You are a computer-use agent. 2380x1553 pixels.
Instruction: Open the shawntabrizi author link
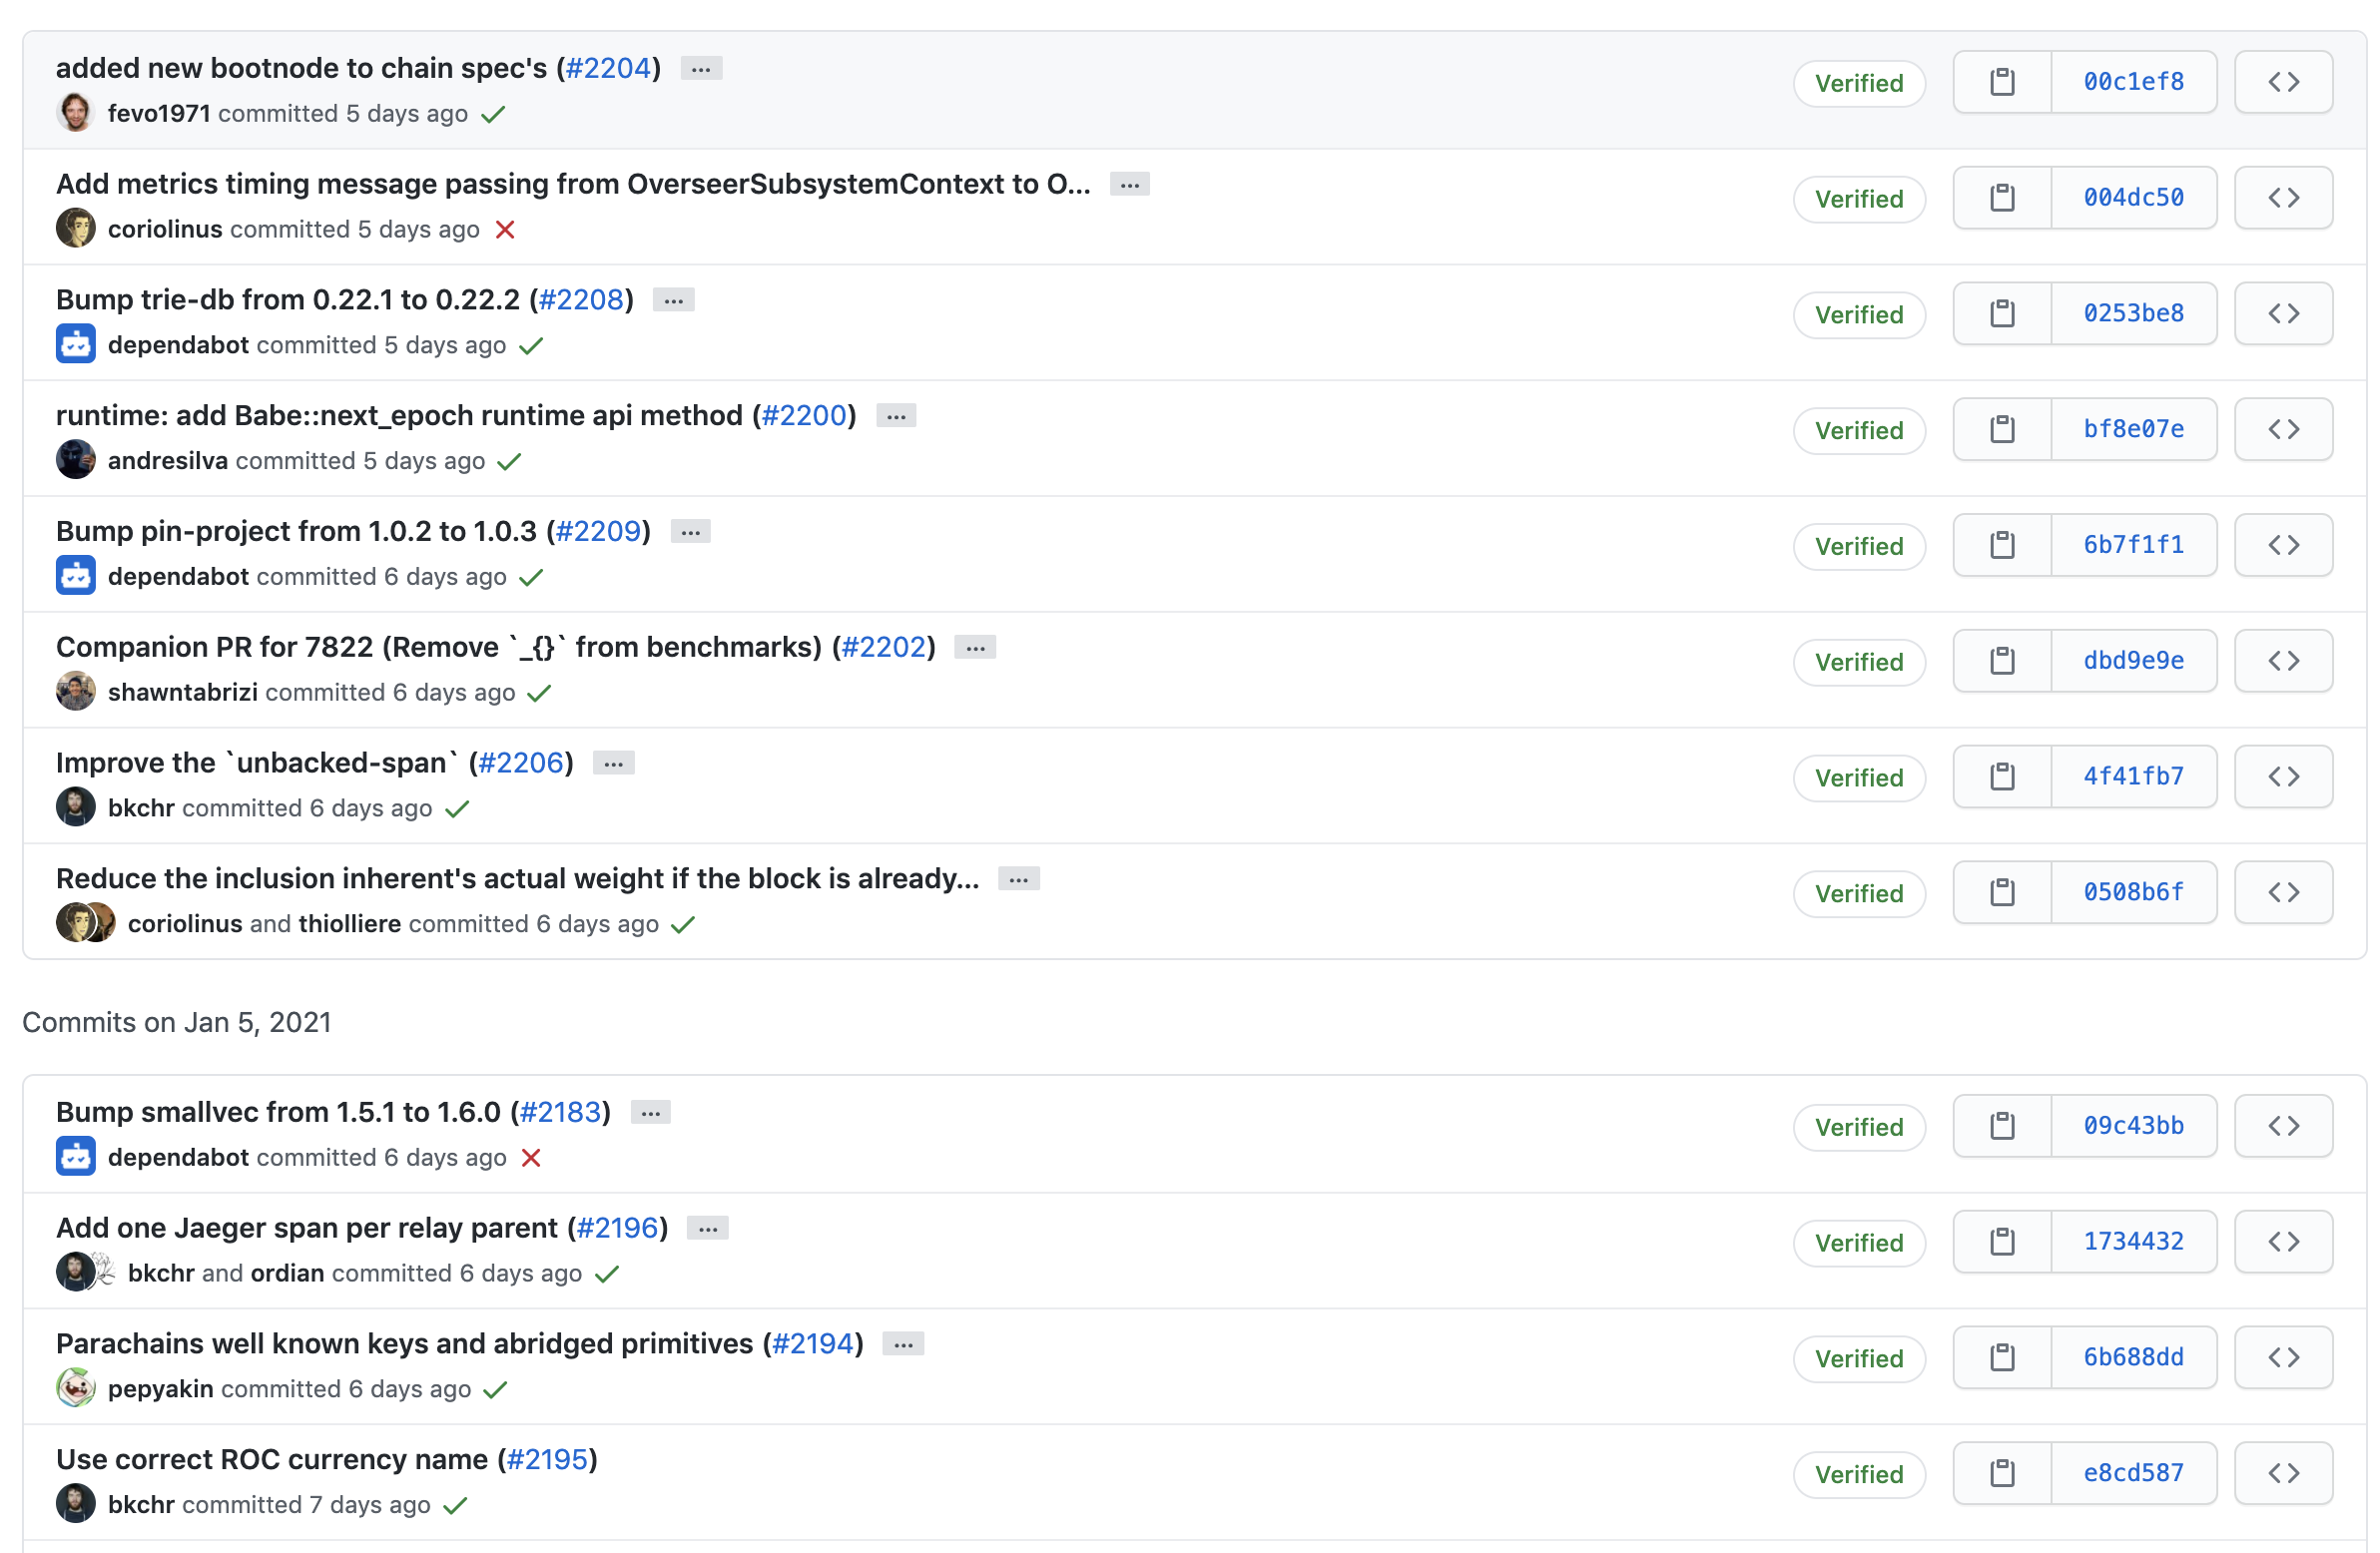pyautogui.click(x=183, y=692)
